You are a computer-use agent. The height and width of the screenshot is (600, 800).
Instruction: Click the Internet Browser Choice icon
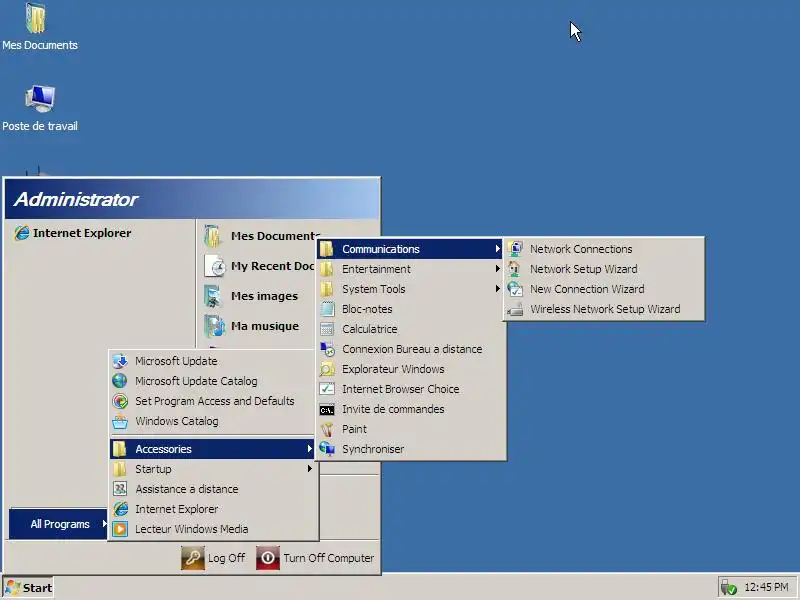[327, 389]
